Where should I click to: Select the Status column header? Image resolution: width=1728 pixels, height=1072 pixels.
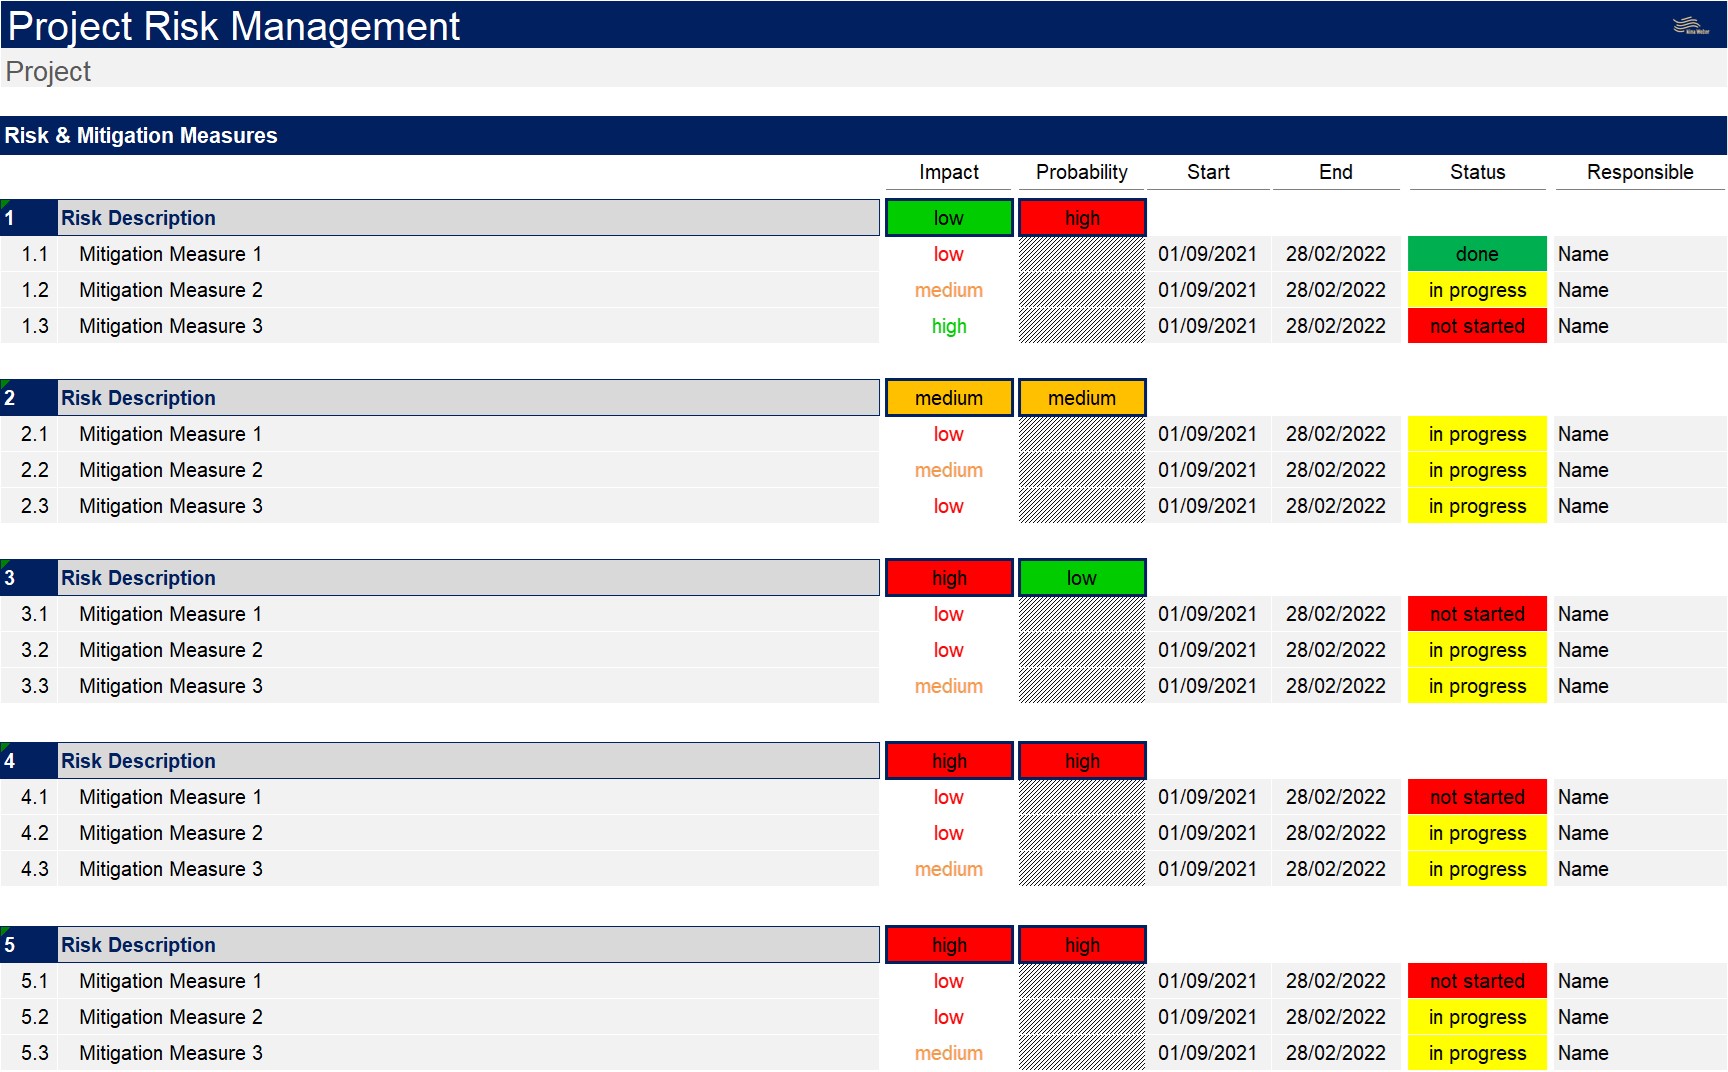point(1477,172)
